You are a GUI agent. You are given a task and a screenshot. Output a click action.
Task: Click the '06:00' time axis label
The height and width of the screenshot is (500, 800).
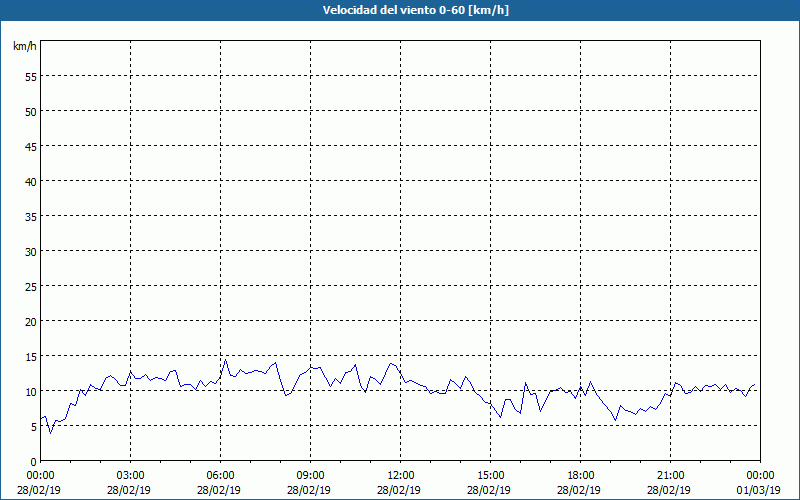[x=220, y=476]
